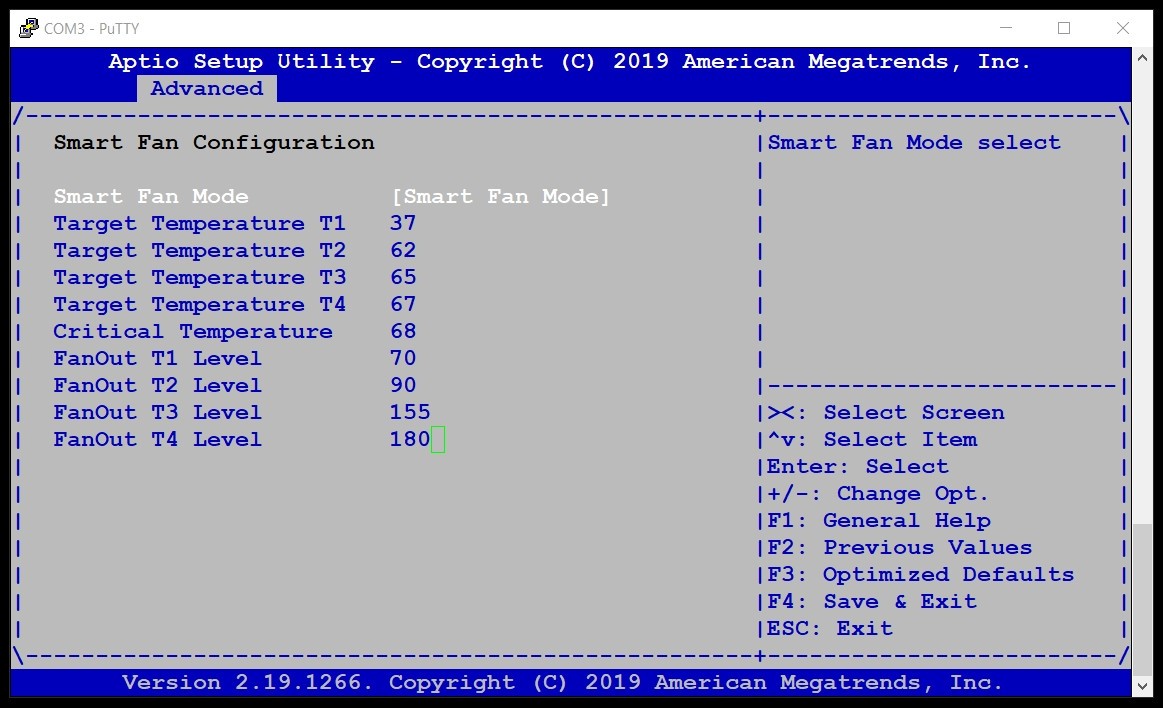This screenshot has width=1163, height=708.
Task: Click the F1: General Help hint
Action: (x=878, y=520)
